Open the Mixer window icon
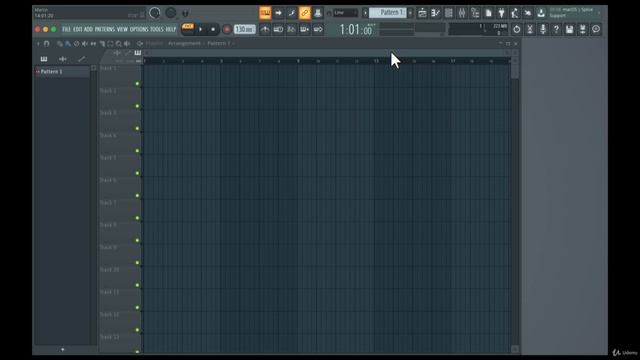This screenshot has width=640, height=360. pos(462,13)
